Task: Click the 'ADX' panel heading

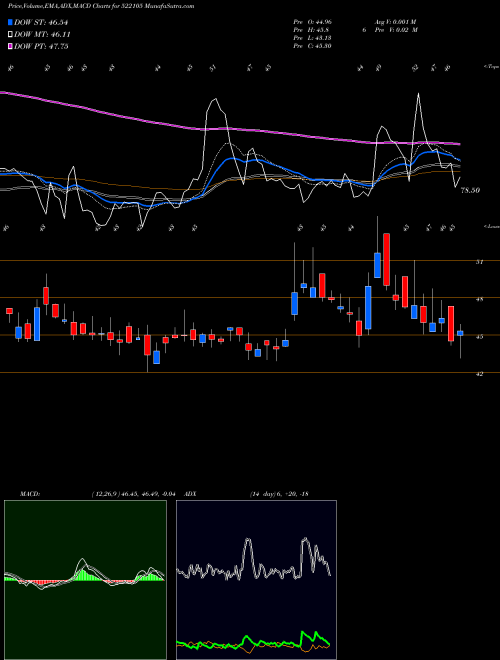Action: pos(190,494)
